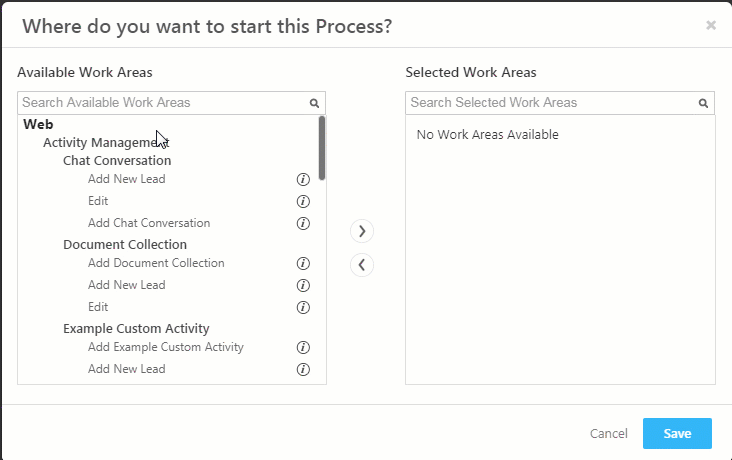The width and height of the screenshot is (732, 460).
Task: Choose Add Chat Conversation work area
Action: tap(149, 223)
